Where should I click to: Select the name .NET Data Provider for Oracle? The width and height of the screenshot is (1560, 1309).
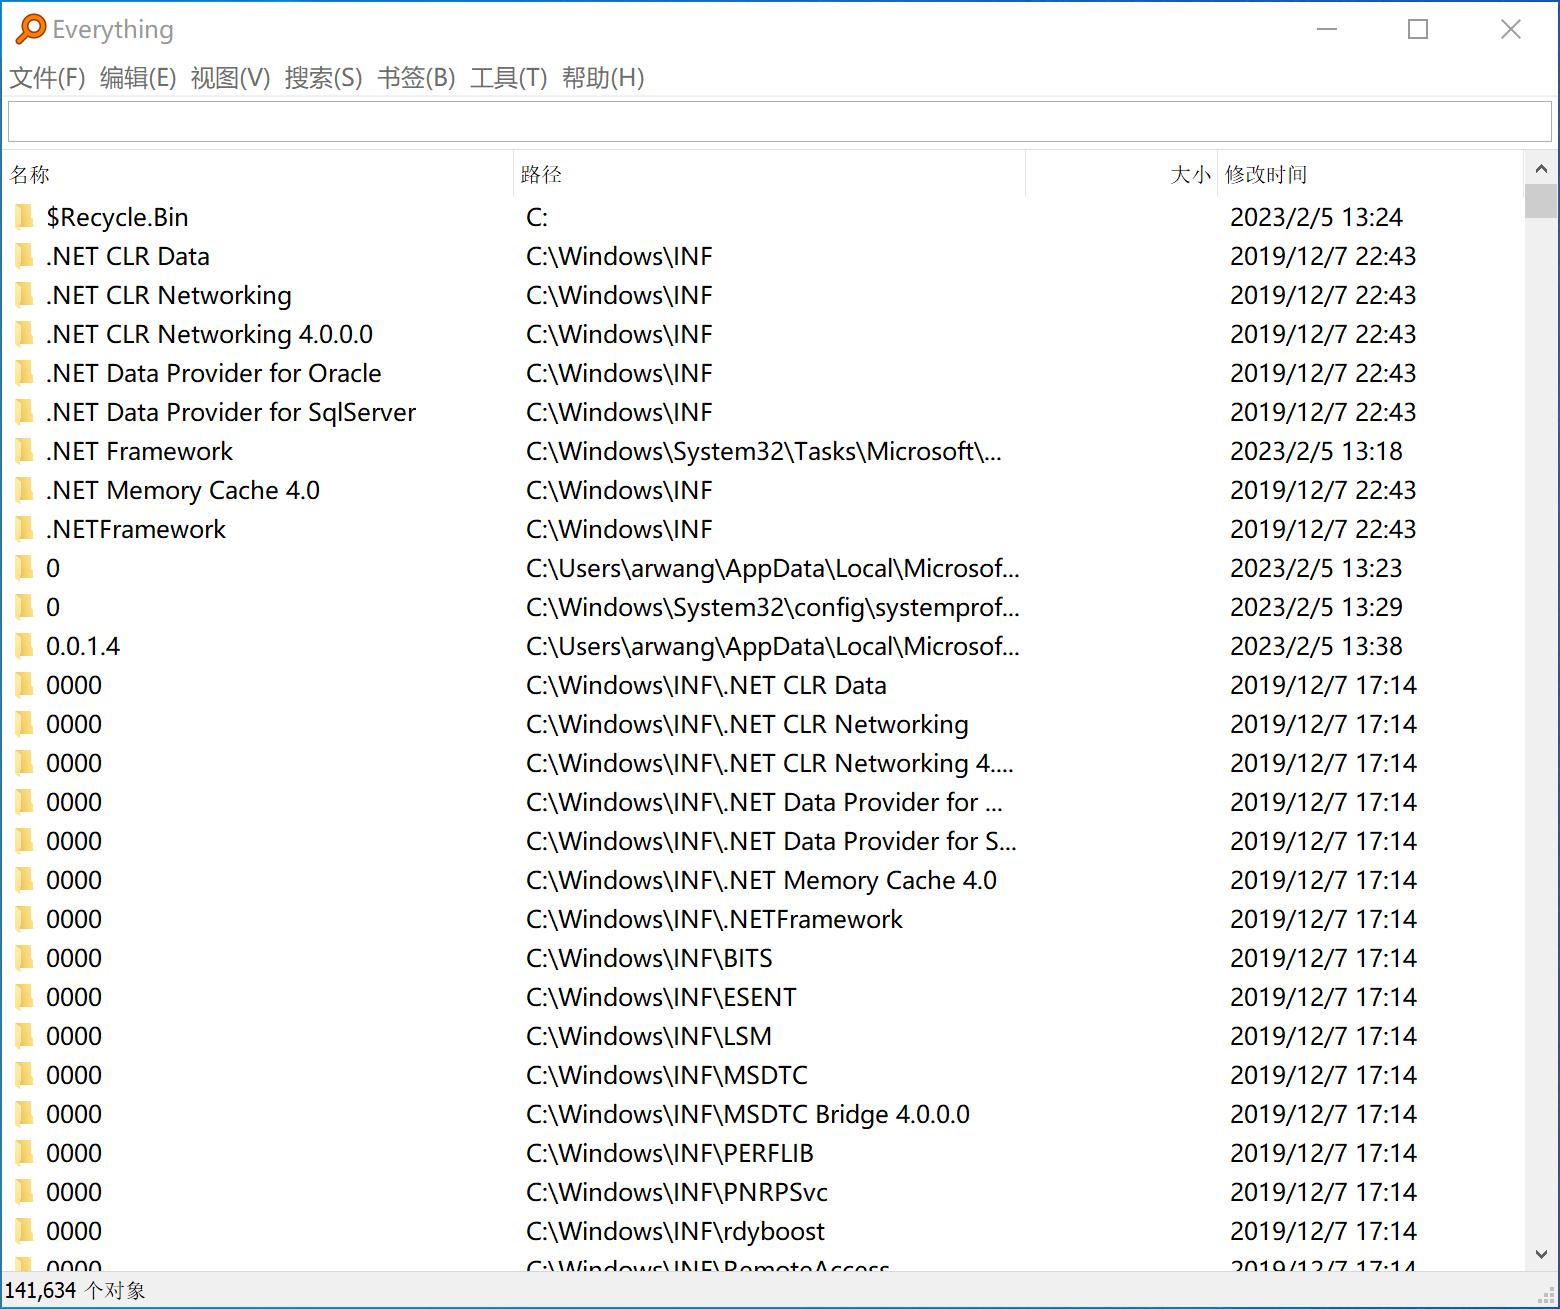pyautogui.click(x=214, y=373)
